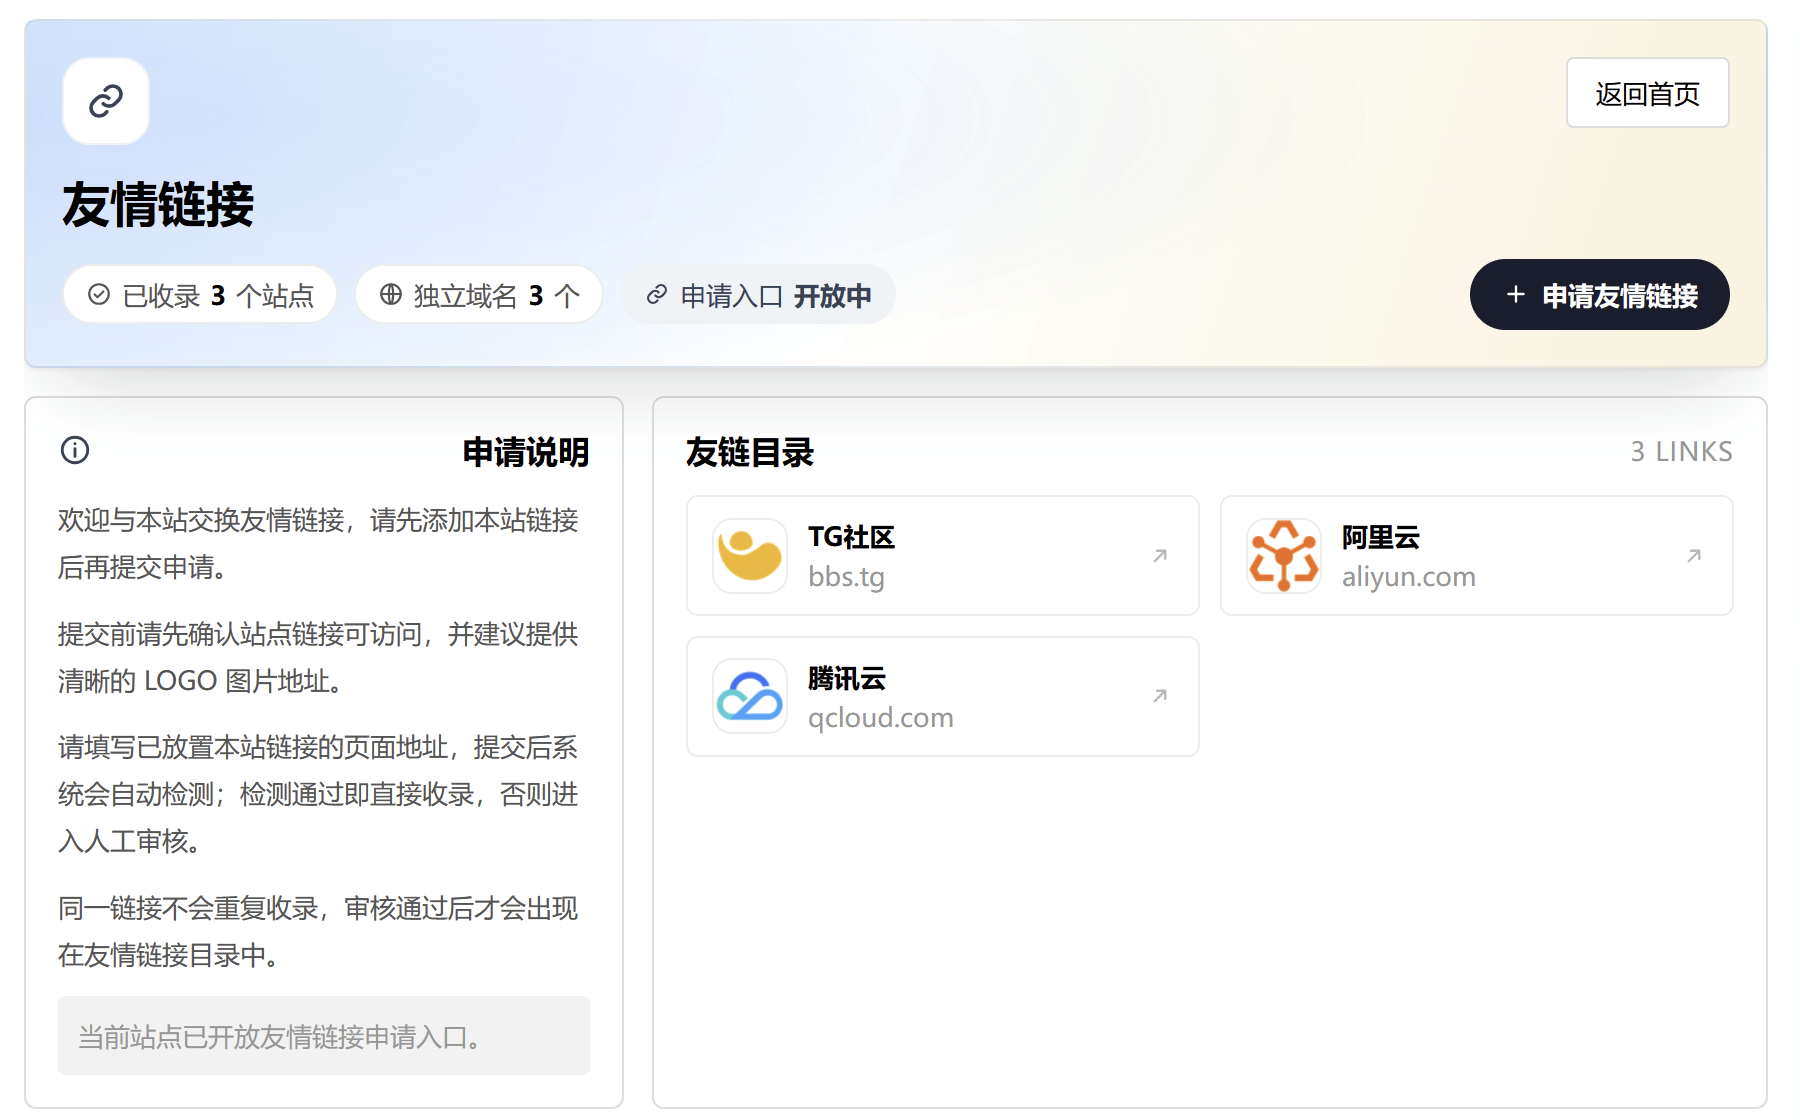Click the arrow icon on TG社区 card
The width and height of the screenshot is (1800, 1120).
(1160, 556)
